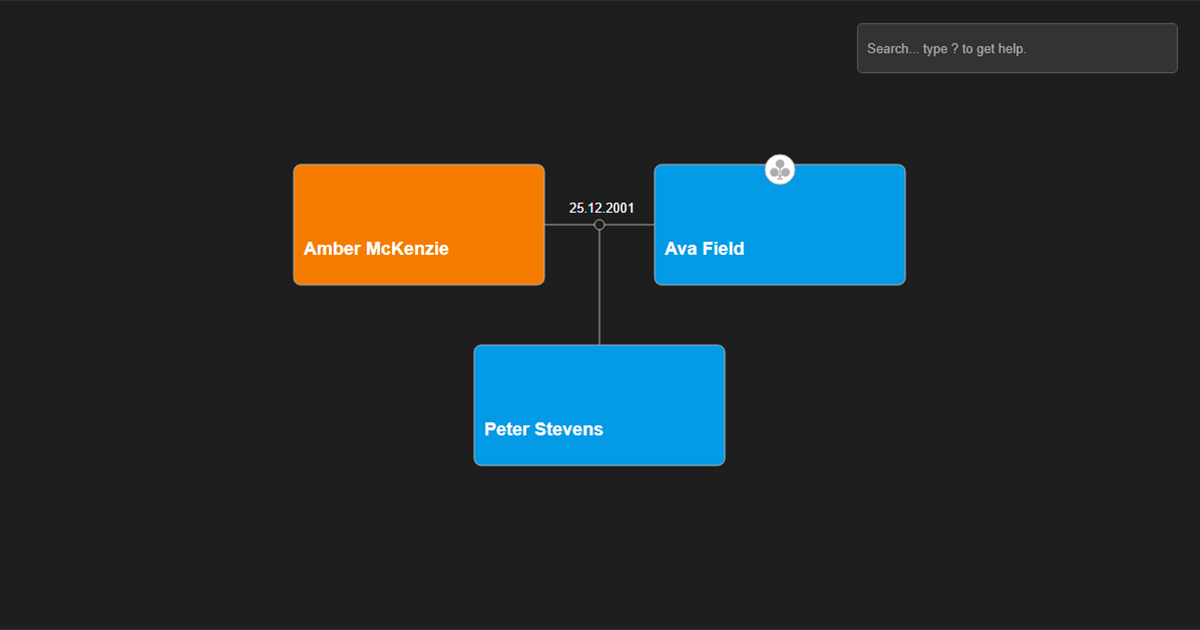Click the "Amber McKenzie" name label
Screen dimensions: 1200x630
click(x=375, y=249)
